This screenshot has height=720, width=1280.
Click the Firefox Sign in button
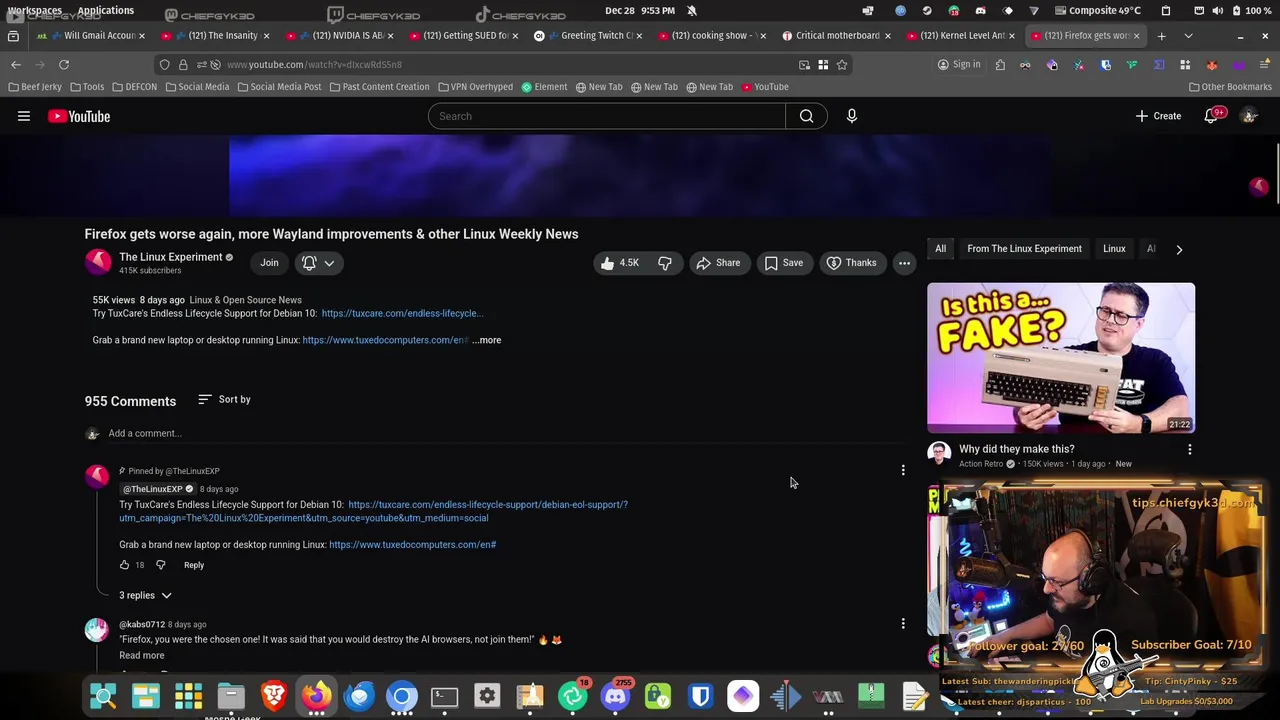coord(959,65)
